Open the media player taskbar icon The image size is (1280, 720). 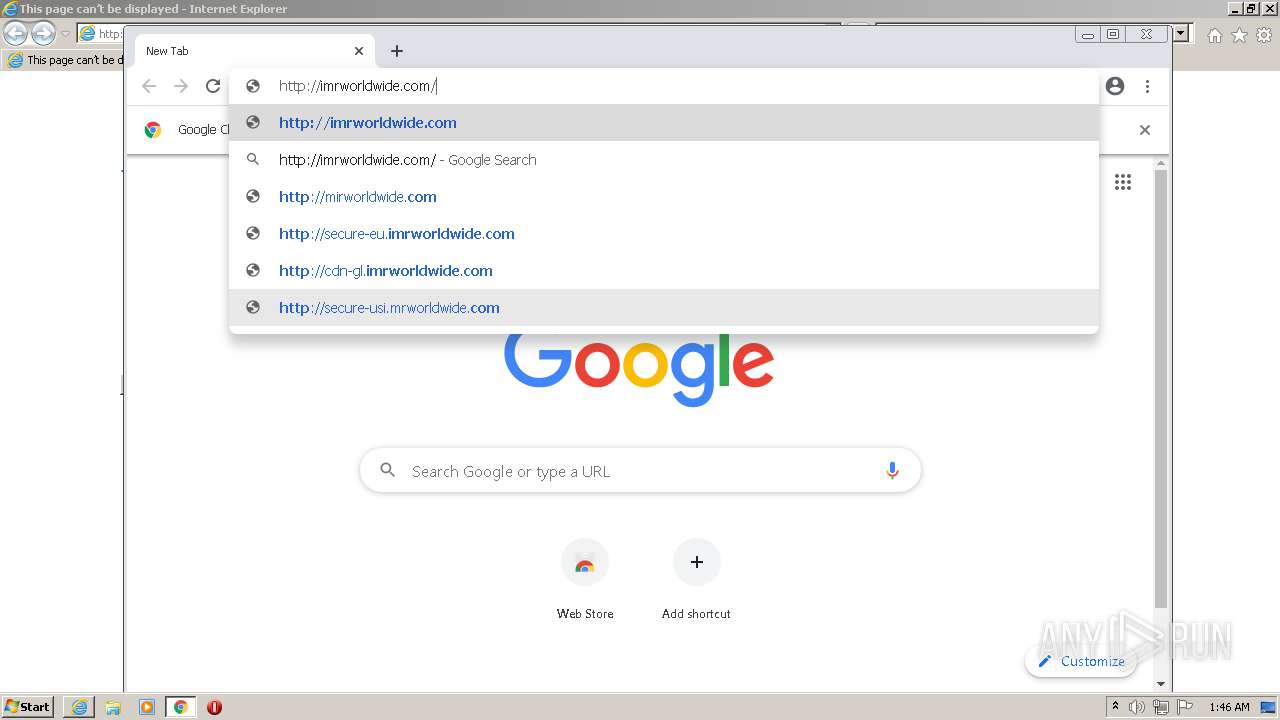(x=147, y=707)
